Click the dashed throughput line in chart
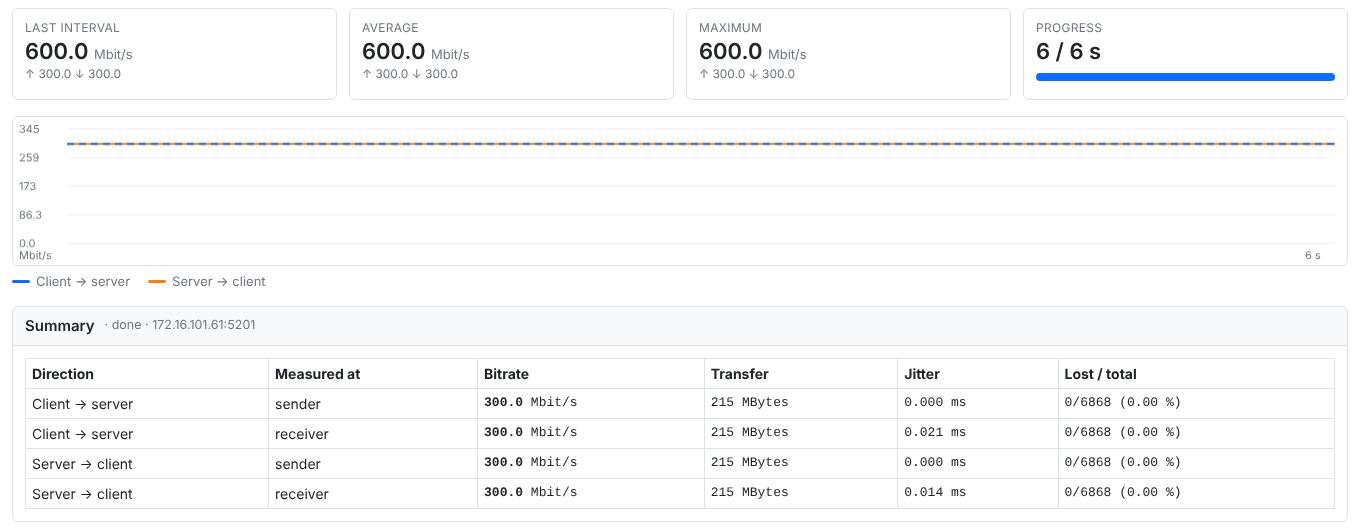The height and width of the screenshot is (530, 1360). pyautogui.click(x=700, y=144)
